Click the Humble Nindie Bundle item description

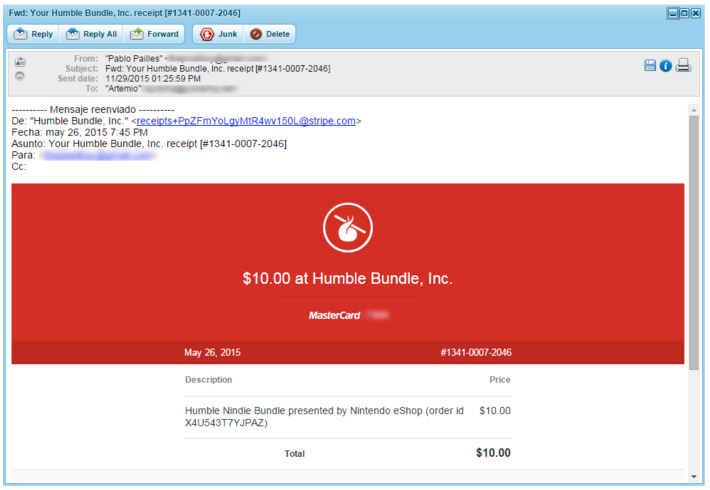tap(324, 417)
